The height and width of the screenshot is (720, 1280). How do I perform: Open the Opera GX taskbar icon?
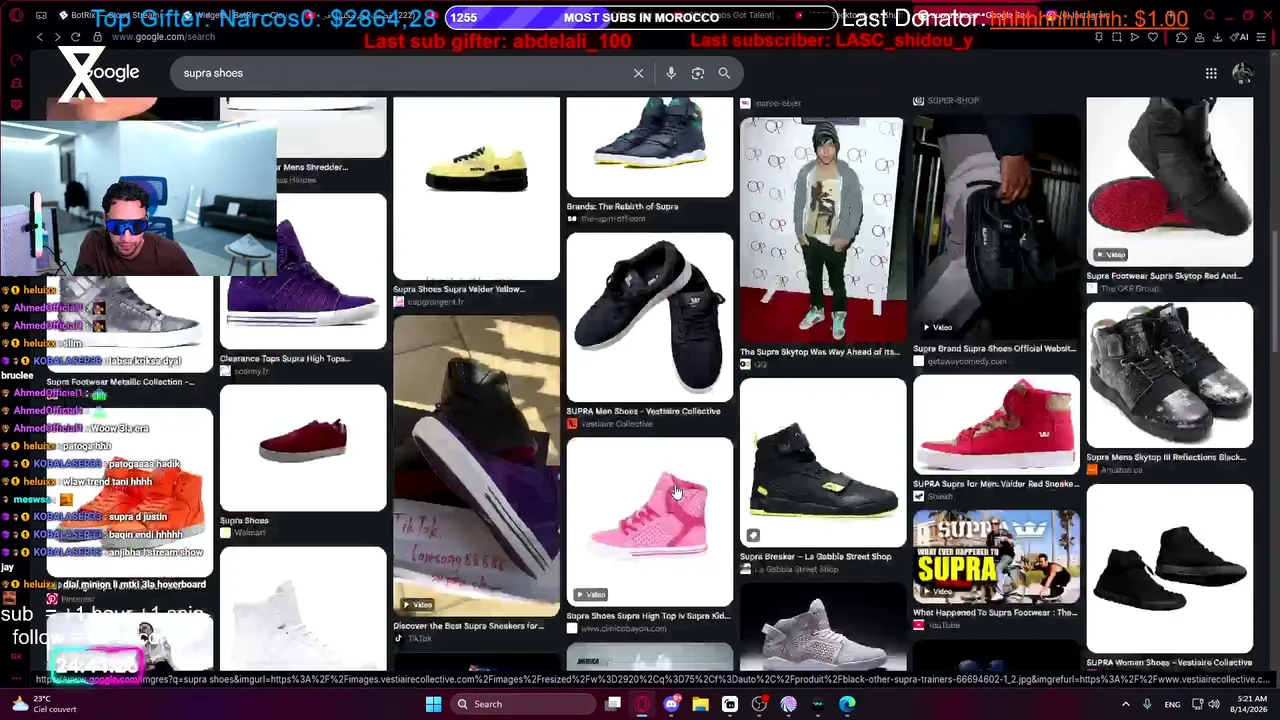(x=642, y=704)
